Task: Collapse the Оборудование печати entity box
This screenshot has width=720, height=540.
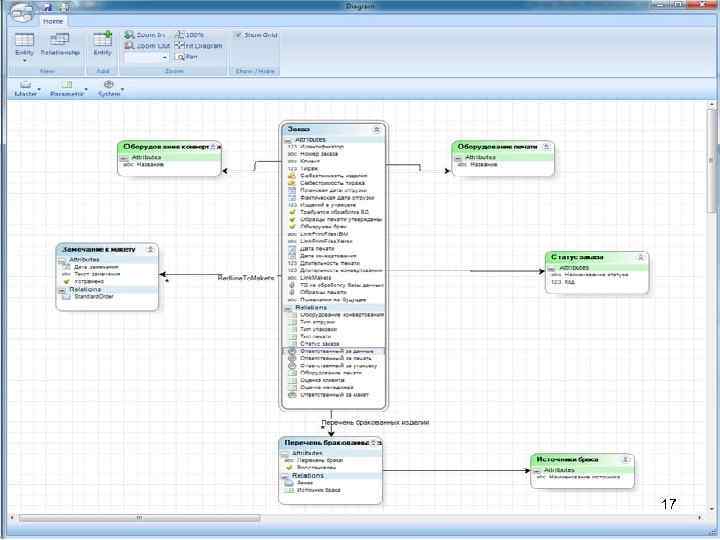Action: 546,147
